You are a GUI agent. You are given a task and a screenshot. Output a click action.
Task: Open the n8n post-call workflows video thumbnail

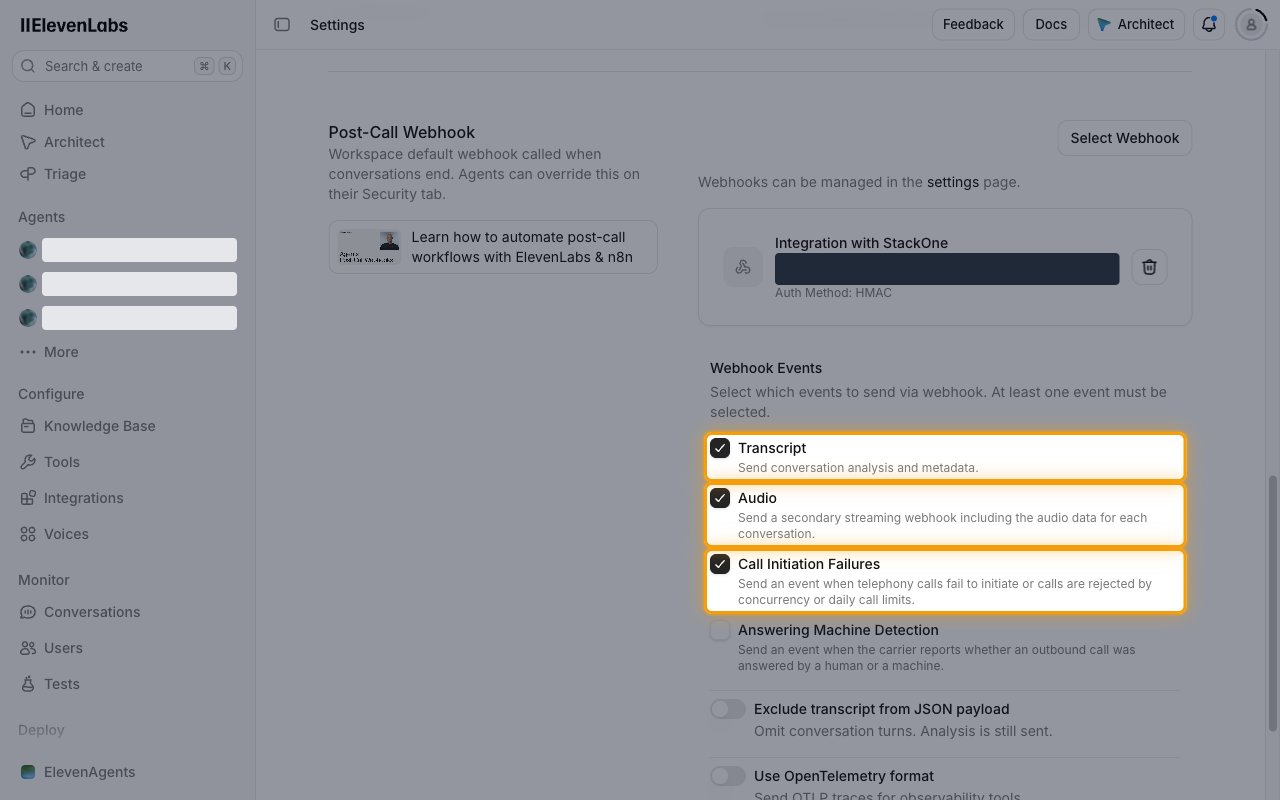[369, 247]
